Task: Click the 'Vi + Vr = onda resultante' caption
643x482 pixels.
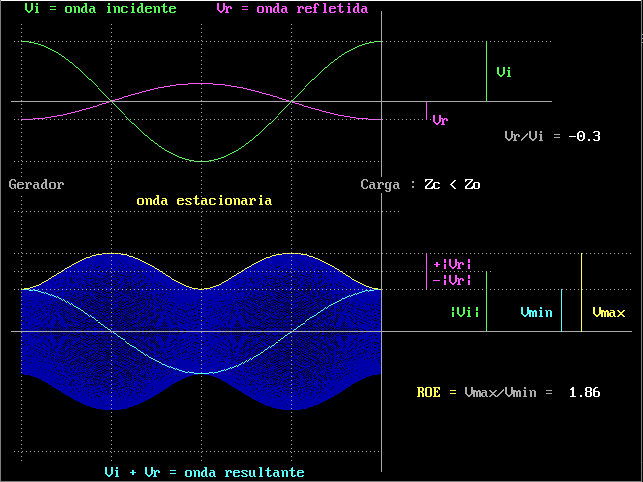Action: [204, 473]
